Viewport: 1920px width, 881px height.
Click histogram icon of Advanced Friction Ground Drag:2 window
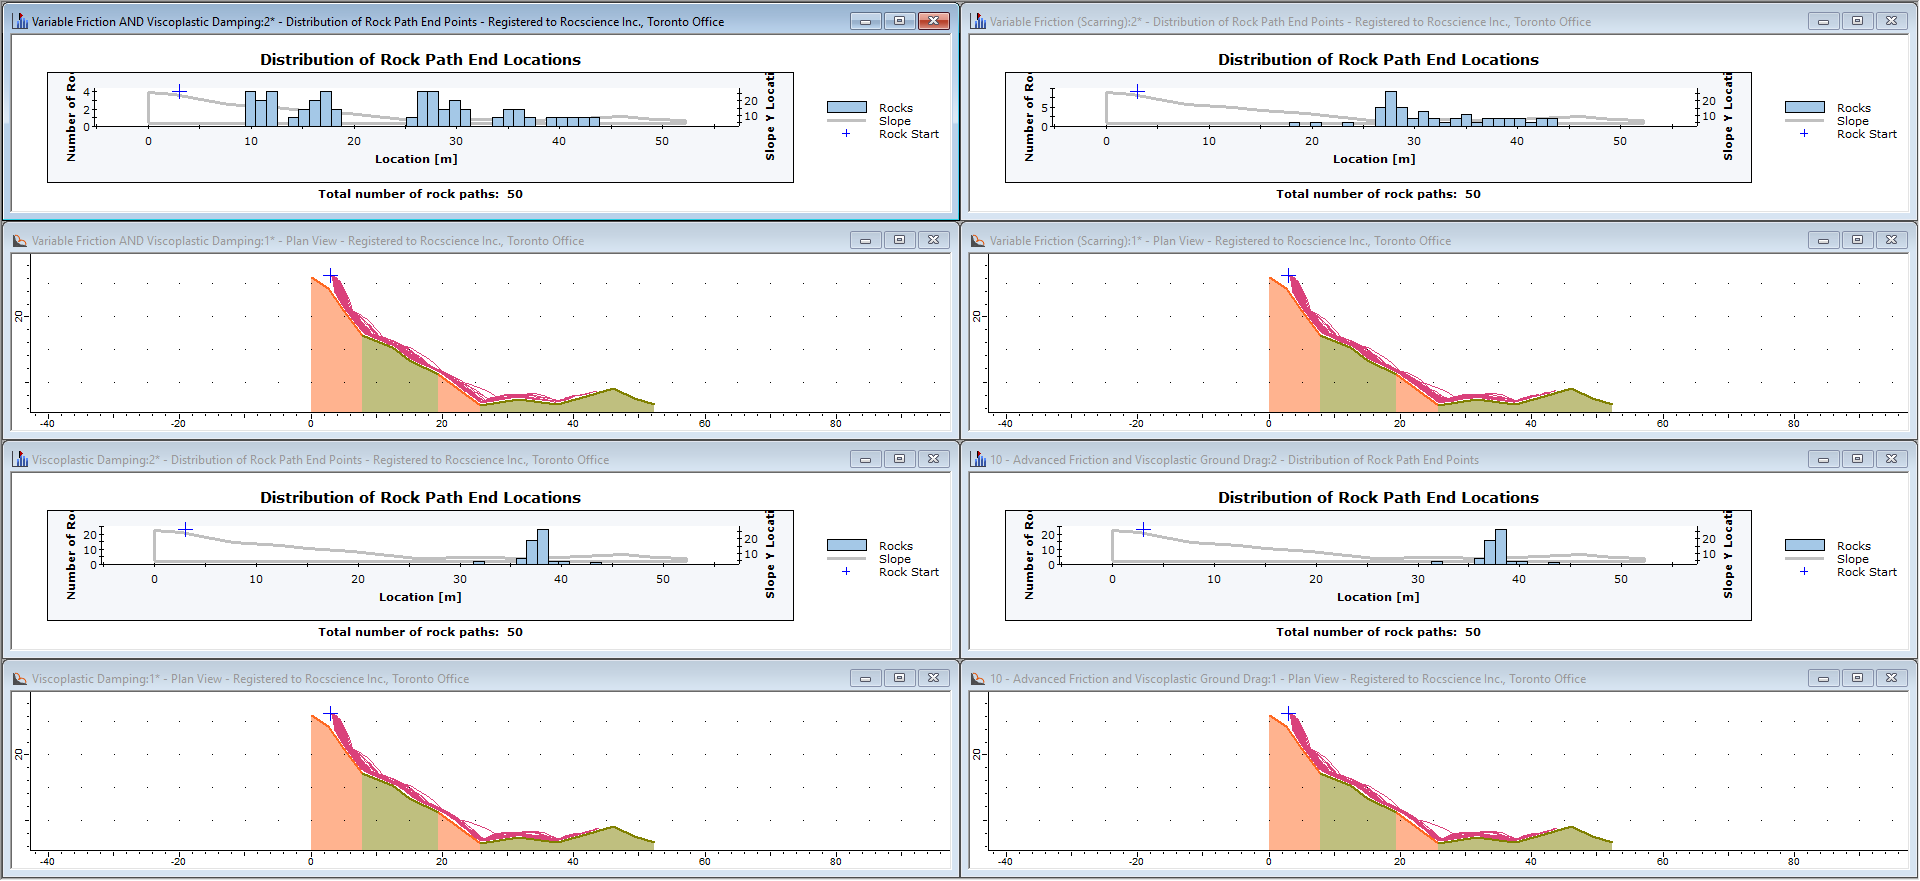pyautogui.click(x=978, y=459)
